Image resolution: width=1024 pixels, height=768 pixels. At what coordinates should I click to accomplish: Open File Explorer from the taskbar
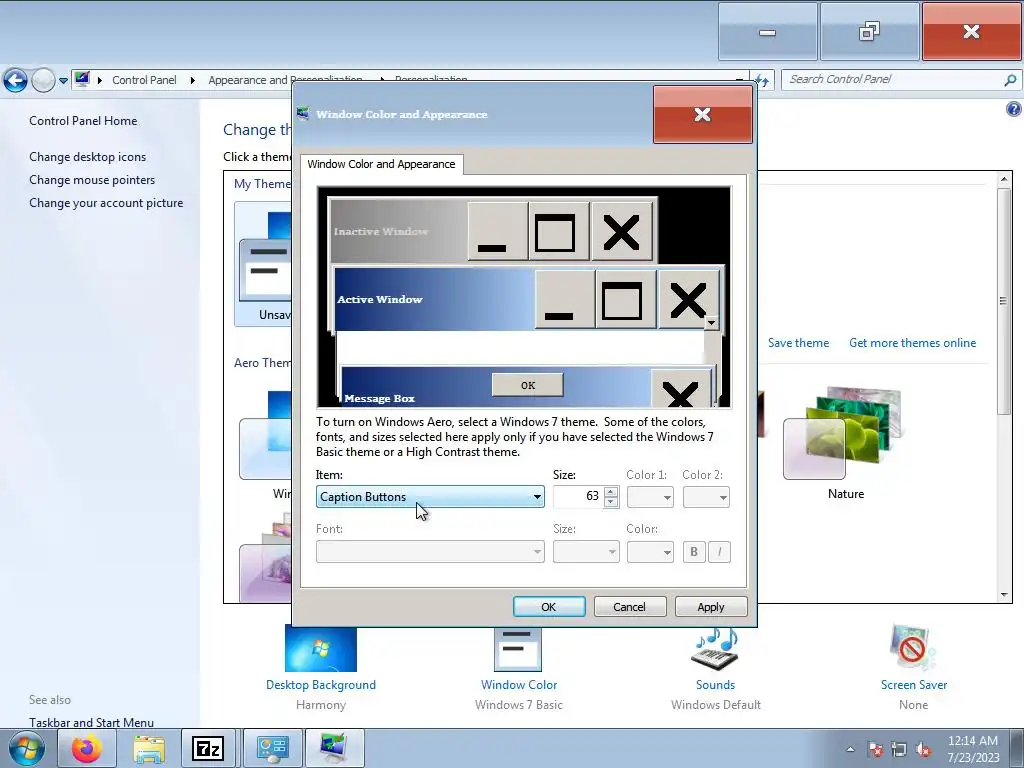click(149, 748)
